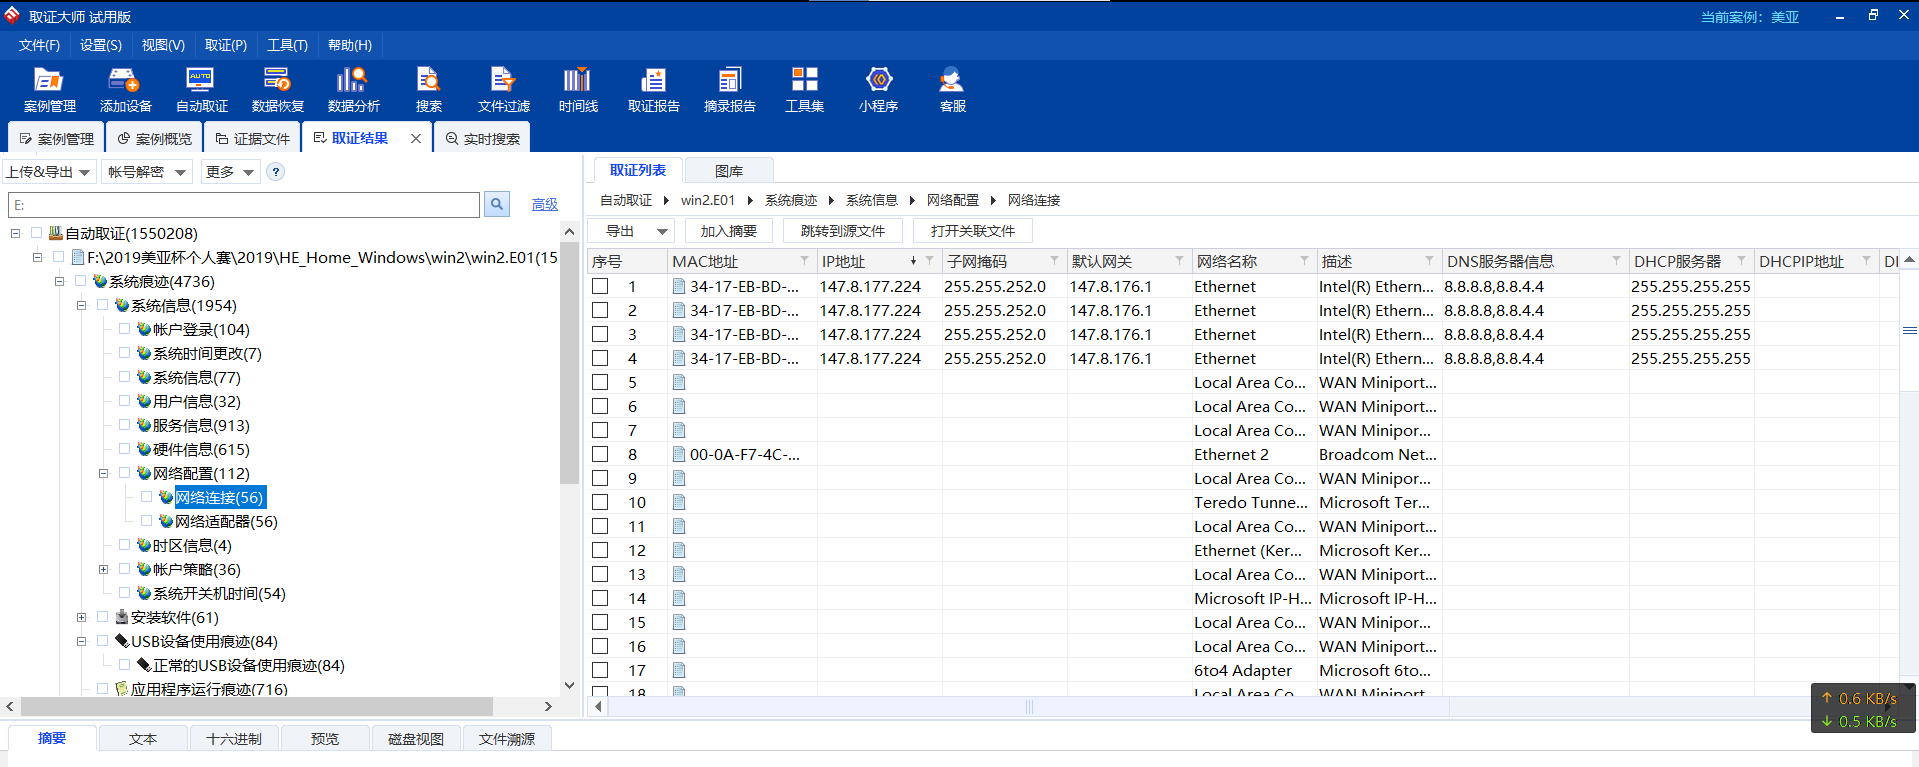Open the MAC地址 column filter icon
Screen dimensions: 1919x767
click(x=804, y=260)
